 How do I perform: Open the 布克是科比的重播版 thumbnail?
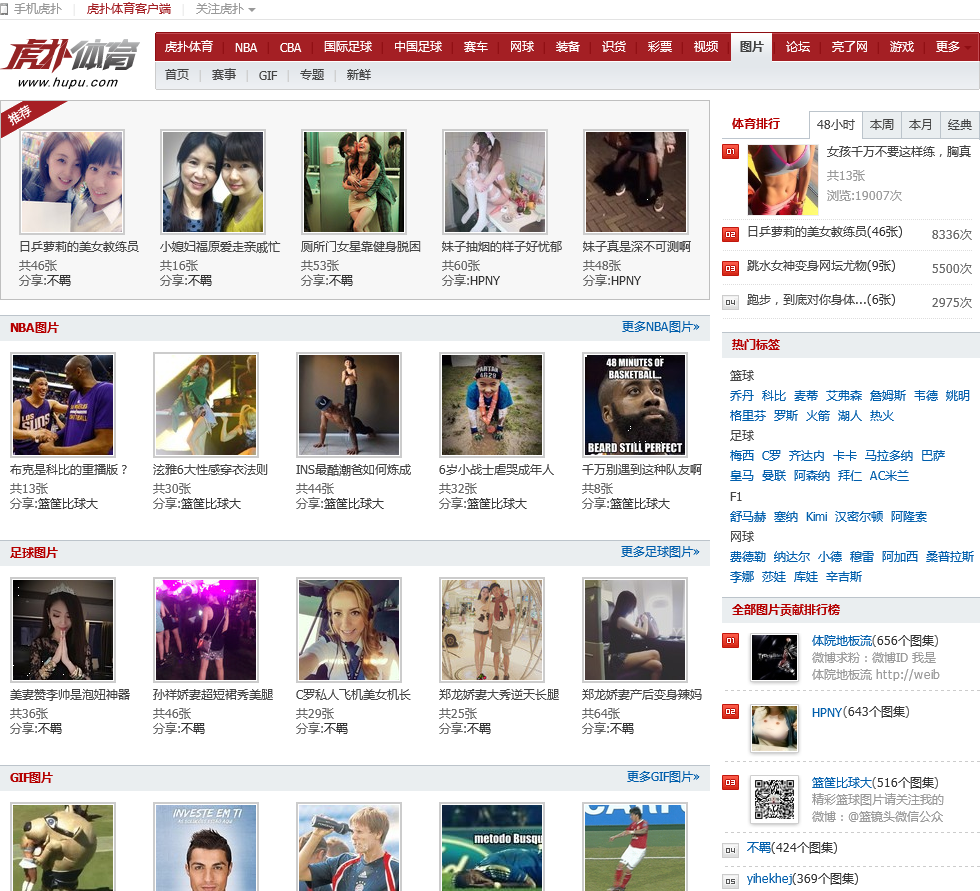pyautogui.click(x=62, y=405)
